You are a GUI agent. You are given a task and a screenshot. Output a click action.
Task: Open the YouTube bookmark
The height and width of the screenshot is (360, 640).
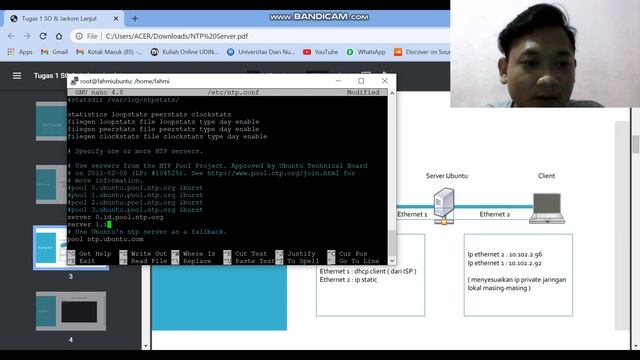coord(321,52)
